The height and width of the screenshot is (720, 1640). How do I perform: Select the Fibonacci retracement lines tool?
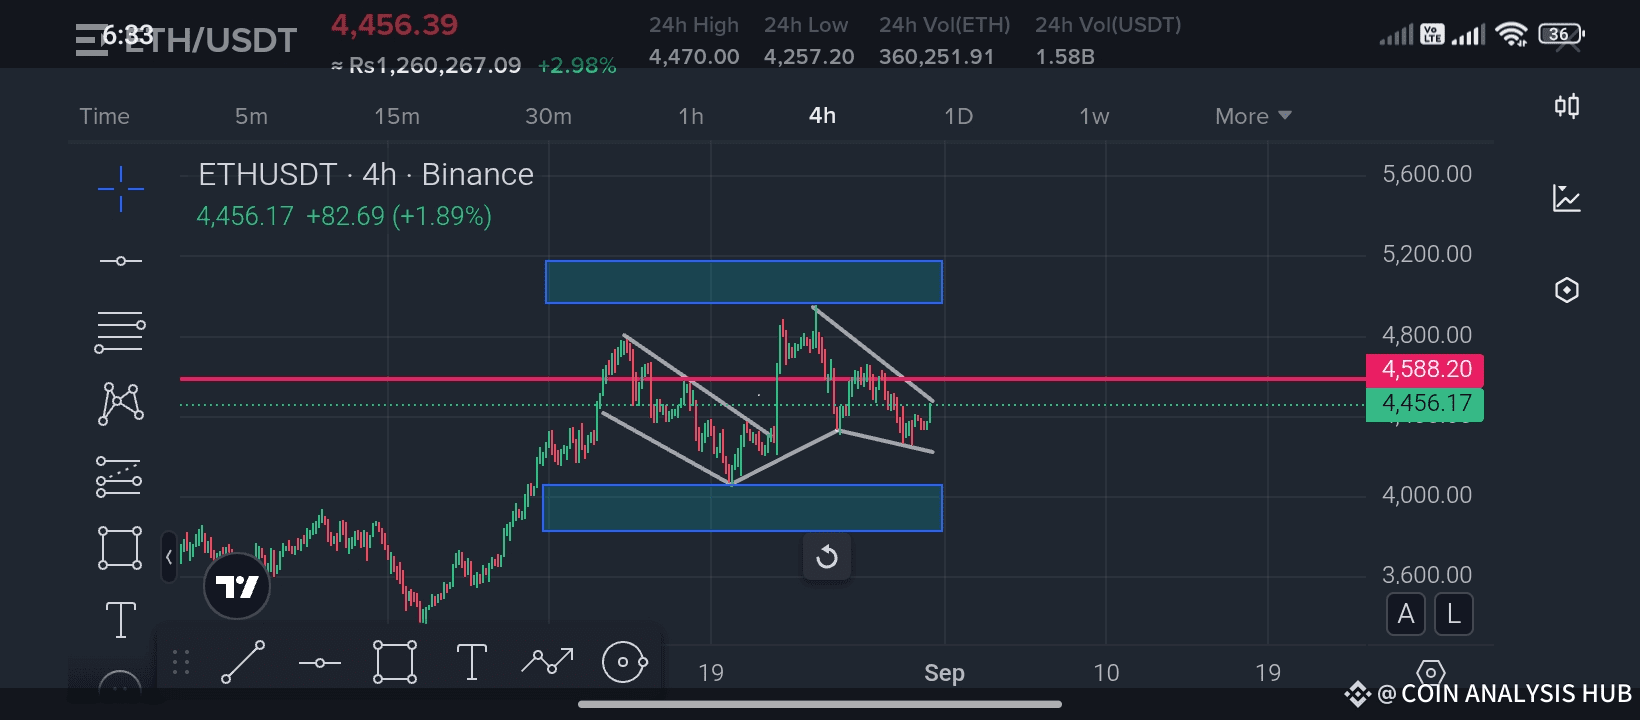pos(120,333)
